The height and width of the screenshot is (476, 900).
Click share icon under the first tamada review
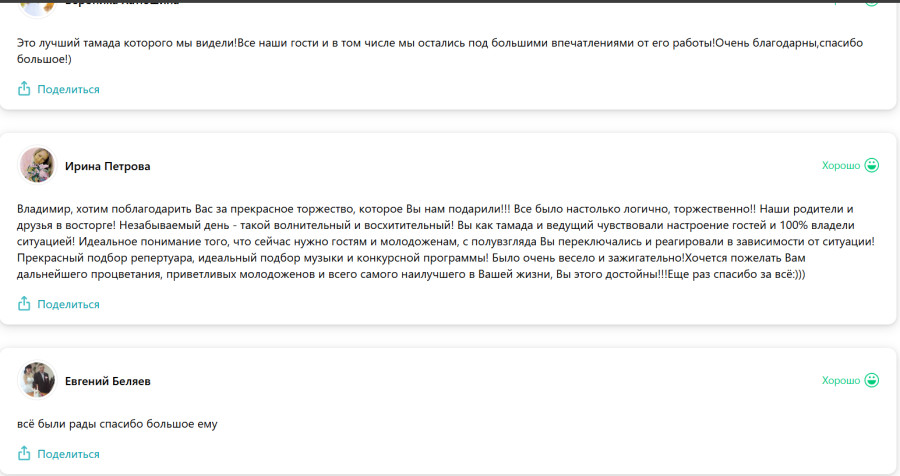25,89
